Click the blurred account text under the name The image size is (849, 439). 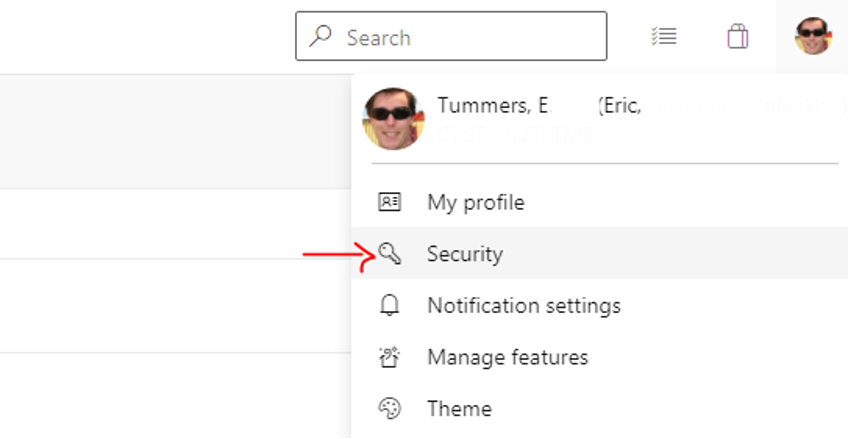[515, 135]
